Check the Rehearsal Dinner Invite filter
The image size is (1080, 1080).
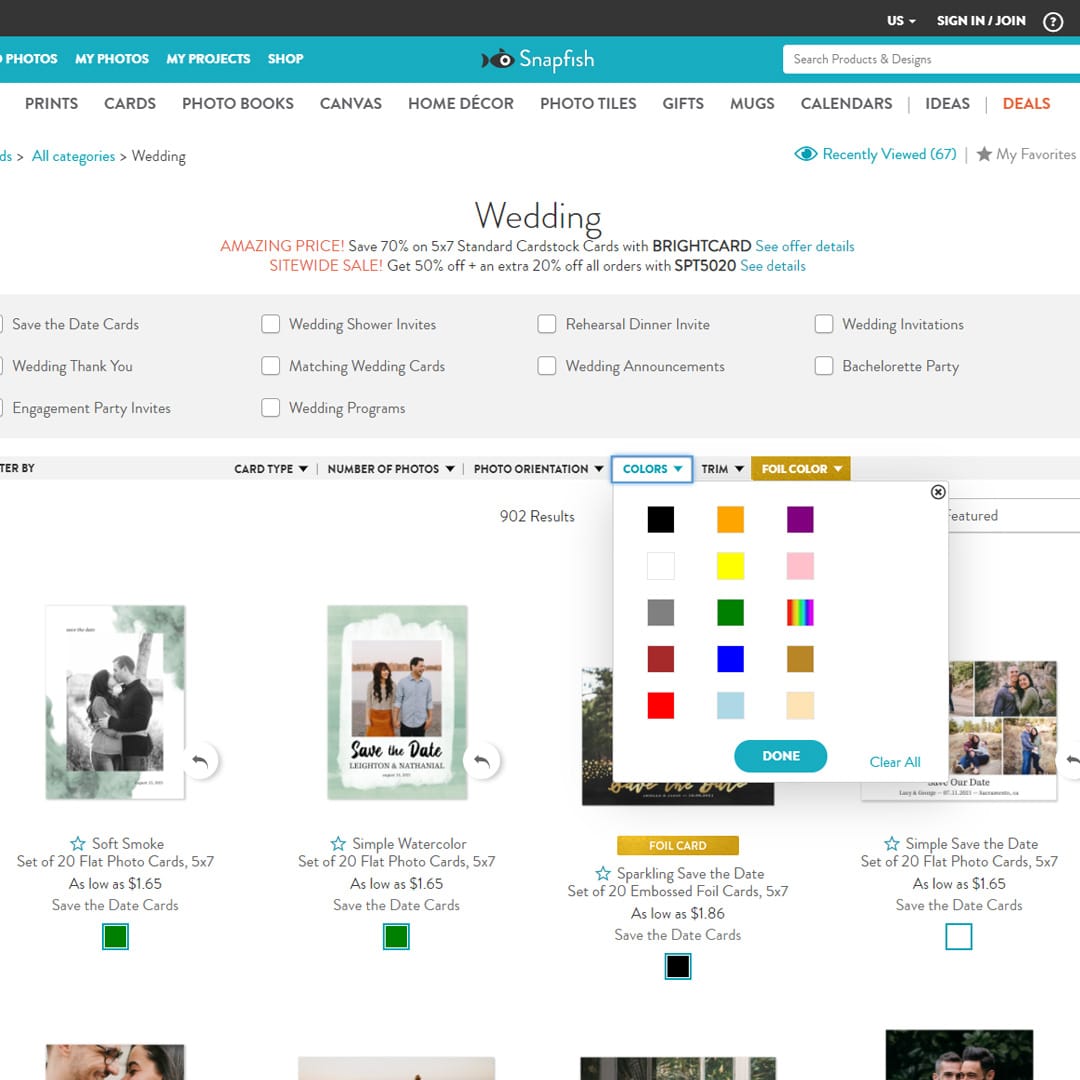[x=547, y=324]
